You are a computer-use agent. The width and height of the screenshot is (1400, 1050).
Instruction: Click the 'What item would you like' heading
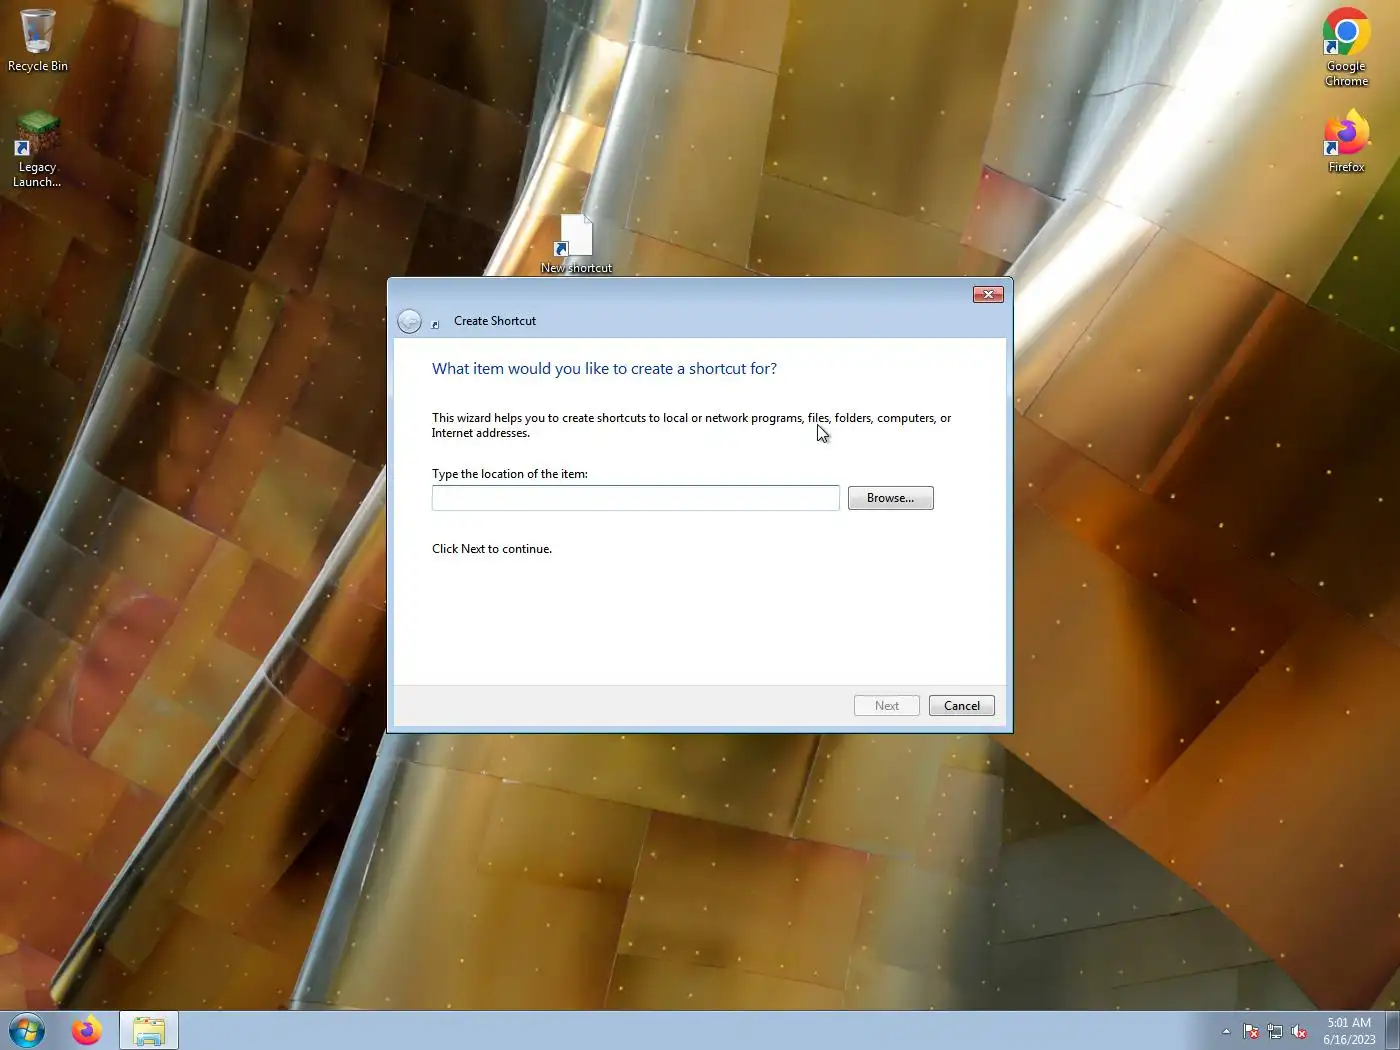click(604, 369)
